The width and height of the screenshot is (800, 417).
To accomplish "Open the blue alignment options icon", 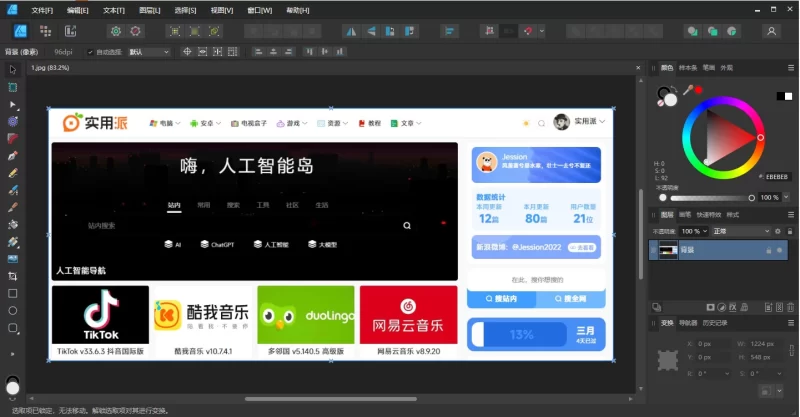I will point(449,31).
